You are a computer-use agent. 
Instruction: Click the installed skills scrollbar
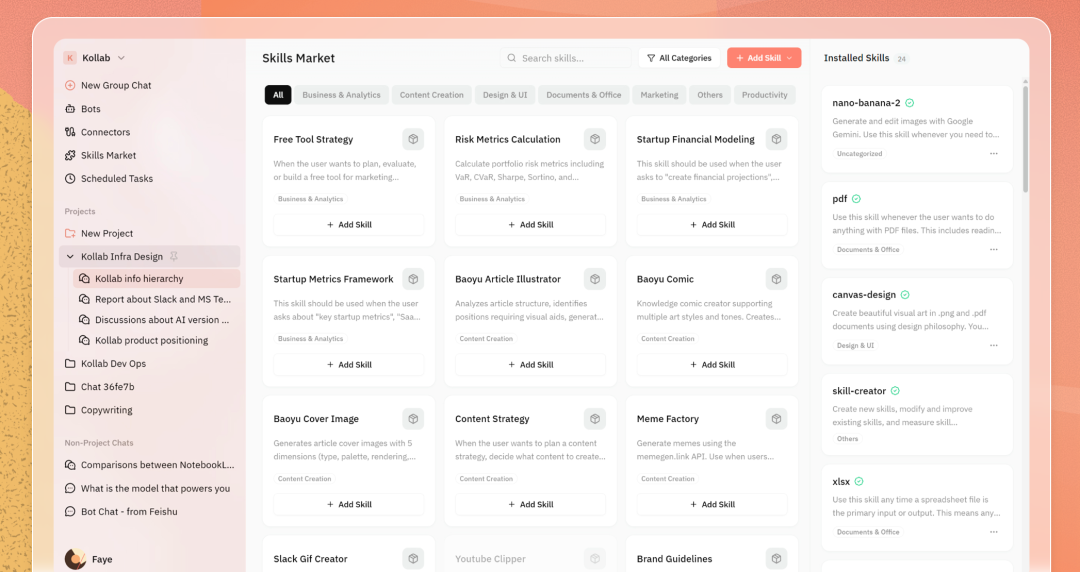coord(1025,140)
